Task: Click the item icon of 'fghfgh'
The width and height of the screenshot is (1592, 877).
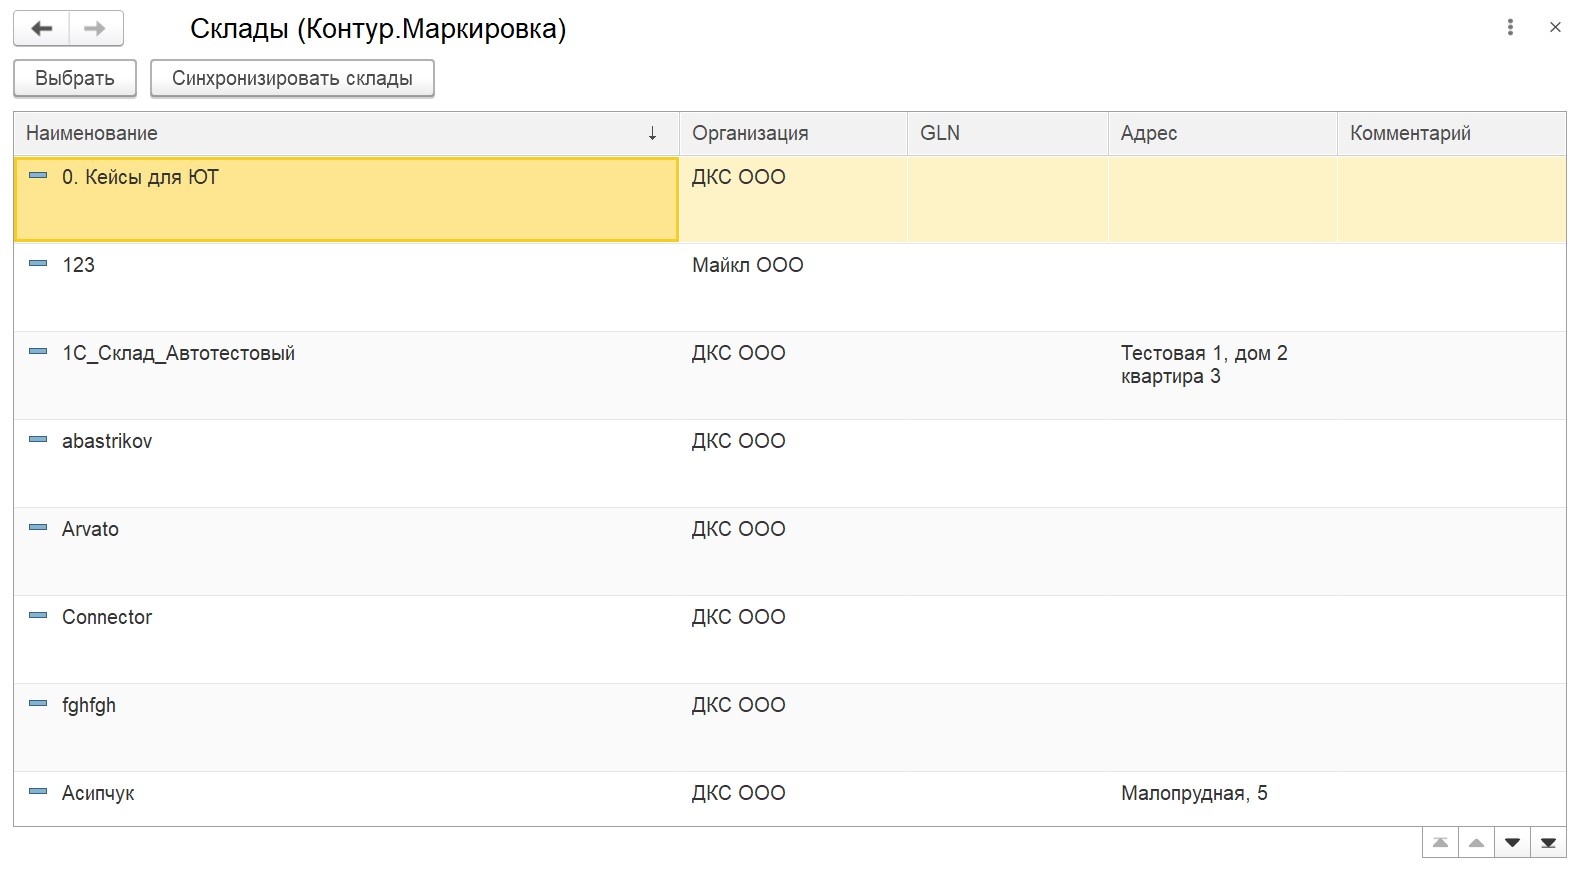Action: pos(38,704)
